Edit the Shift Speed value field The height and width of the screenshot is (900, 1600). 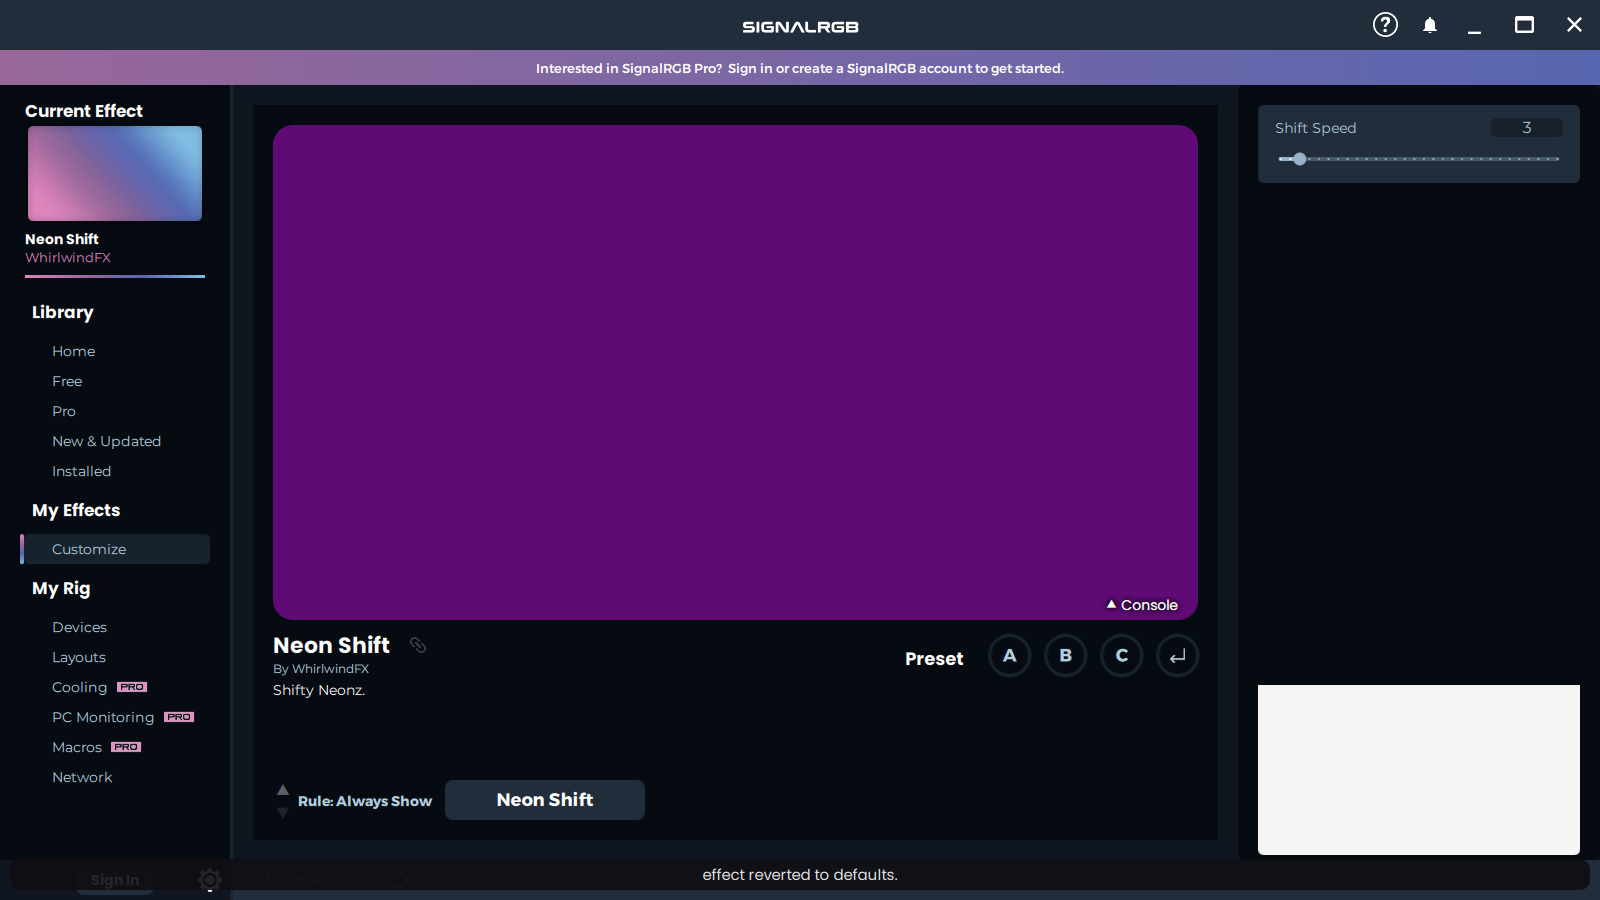pos(1527,128)
